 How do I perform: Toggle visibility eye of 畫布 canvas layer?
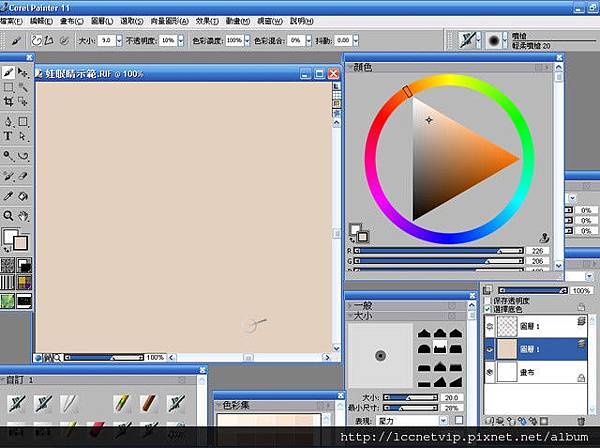pos(489,372)
